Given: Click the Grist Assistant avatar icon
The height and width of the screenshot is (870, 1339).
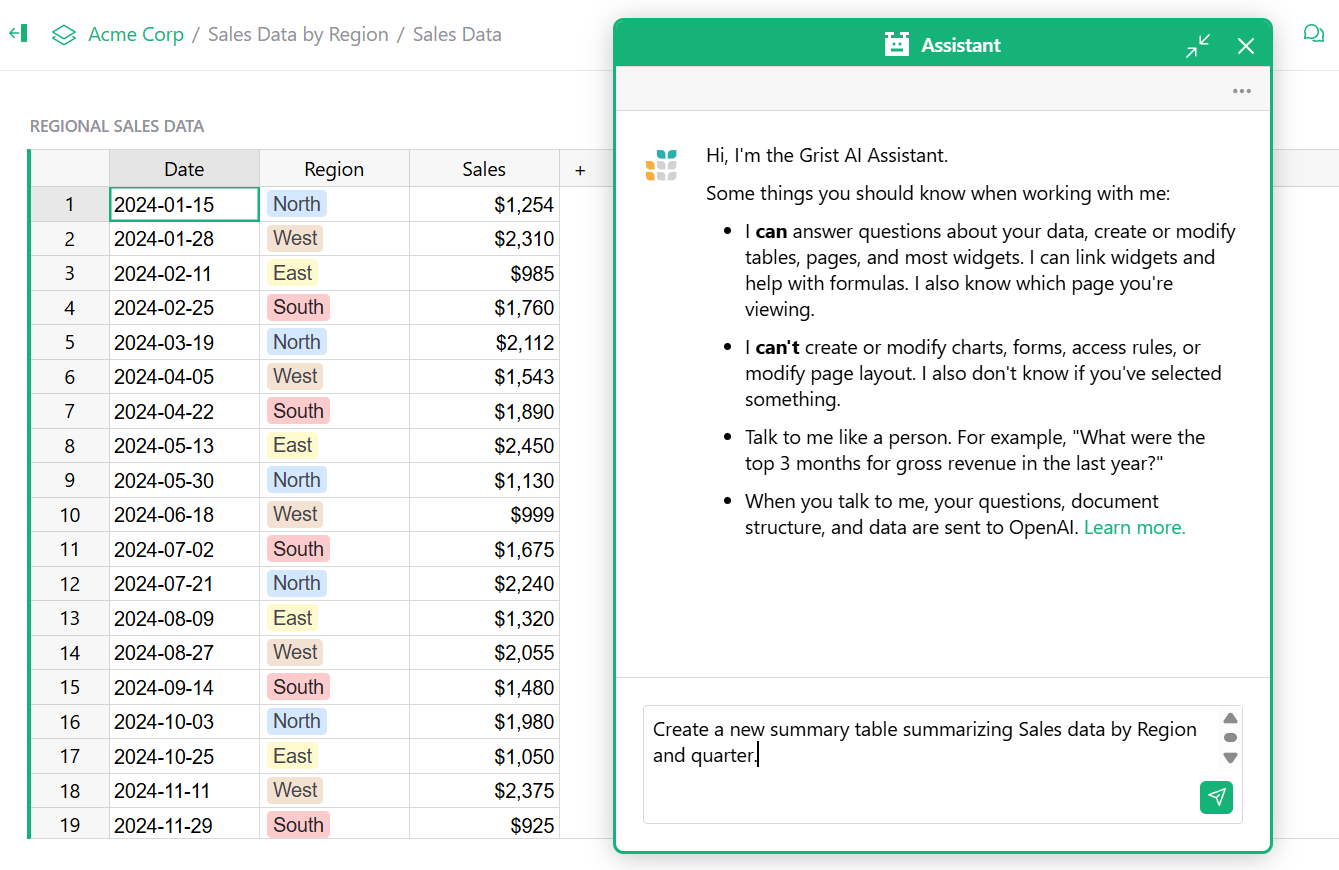Looking at the screenshot, I should pyautogui.click(x=661, y=165).
